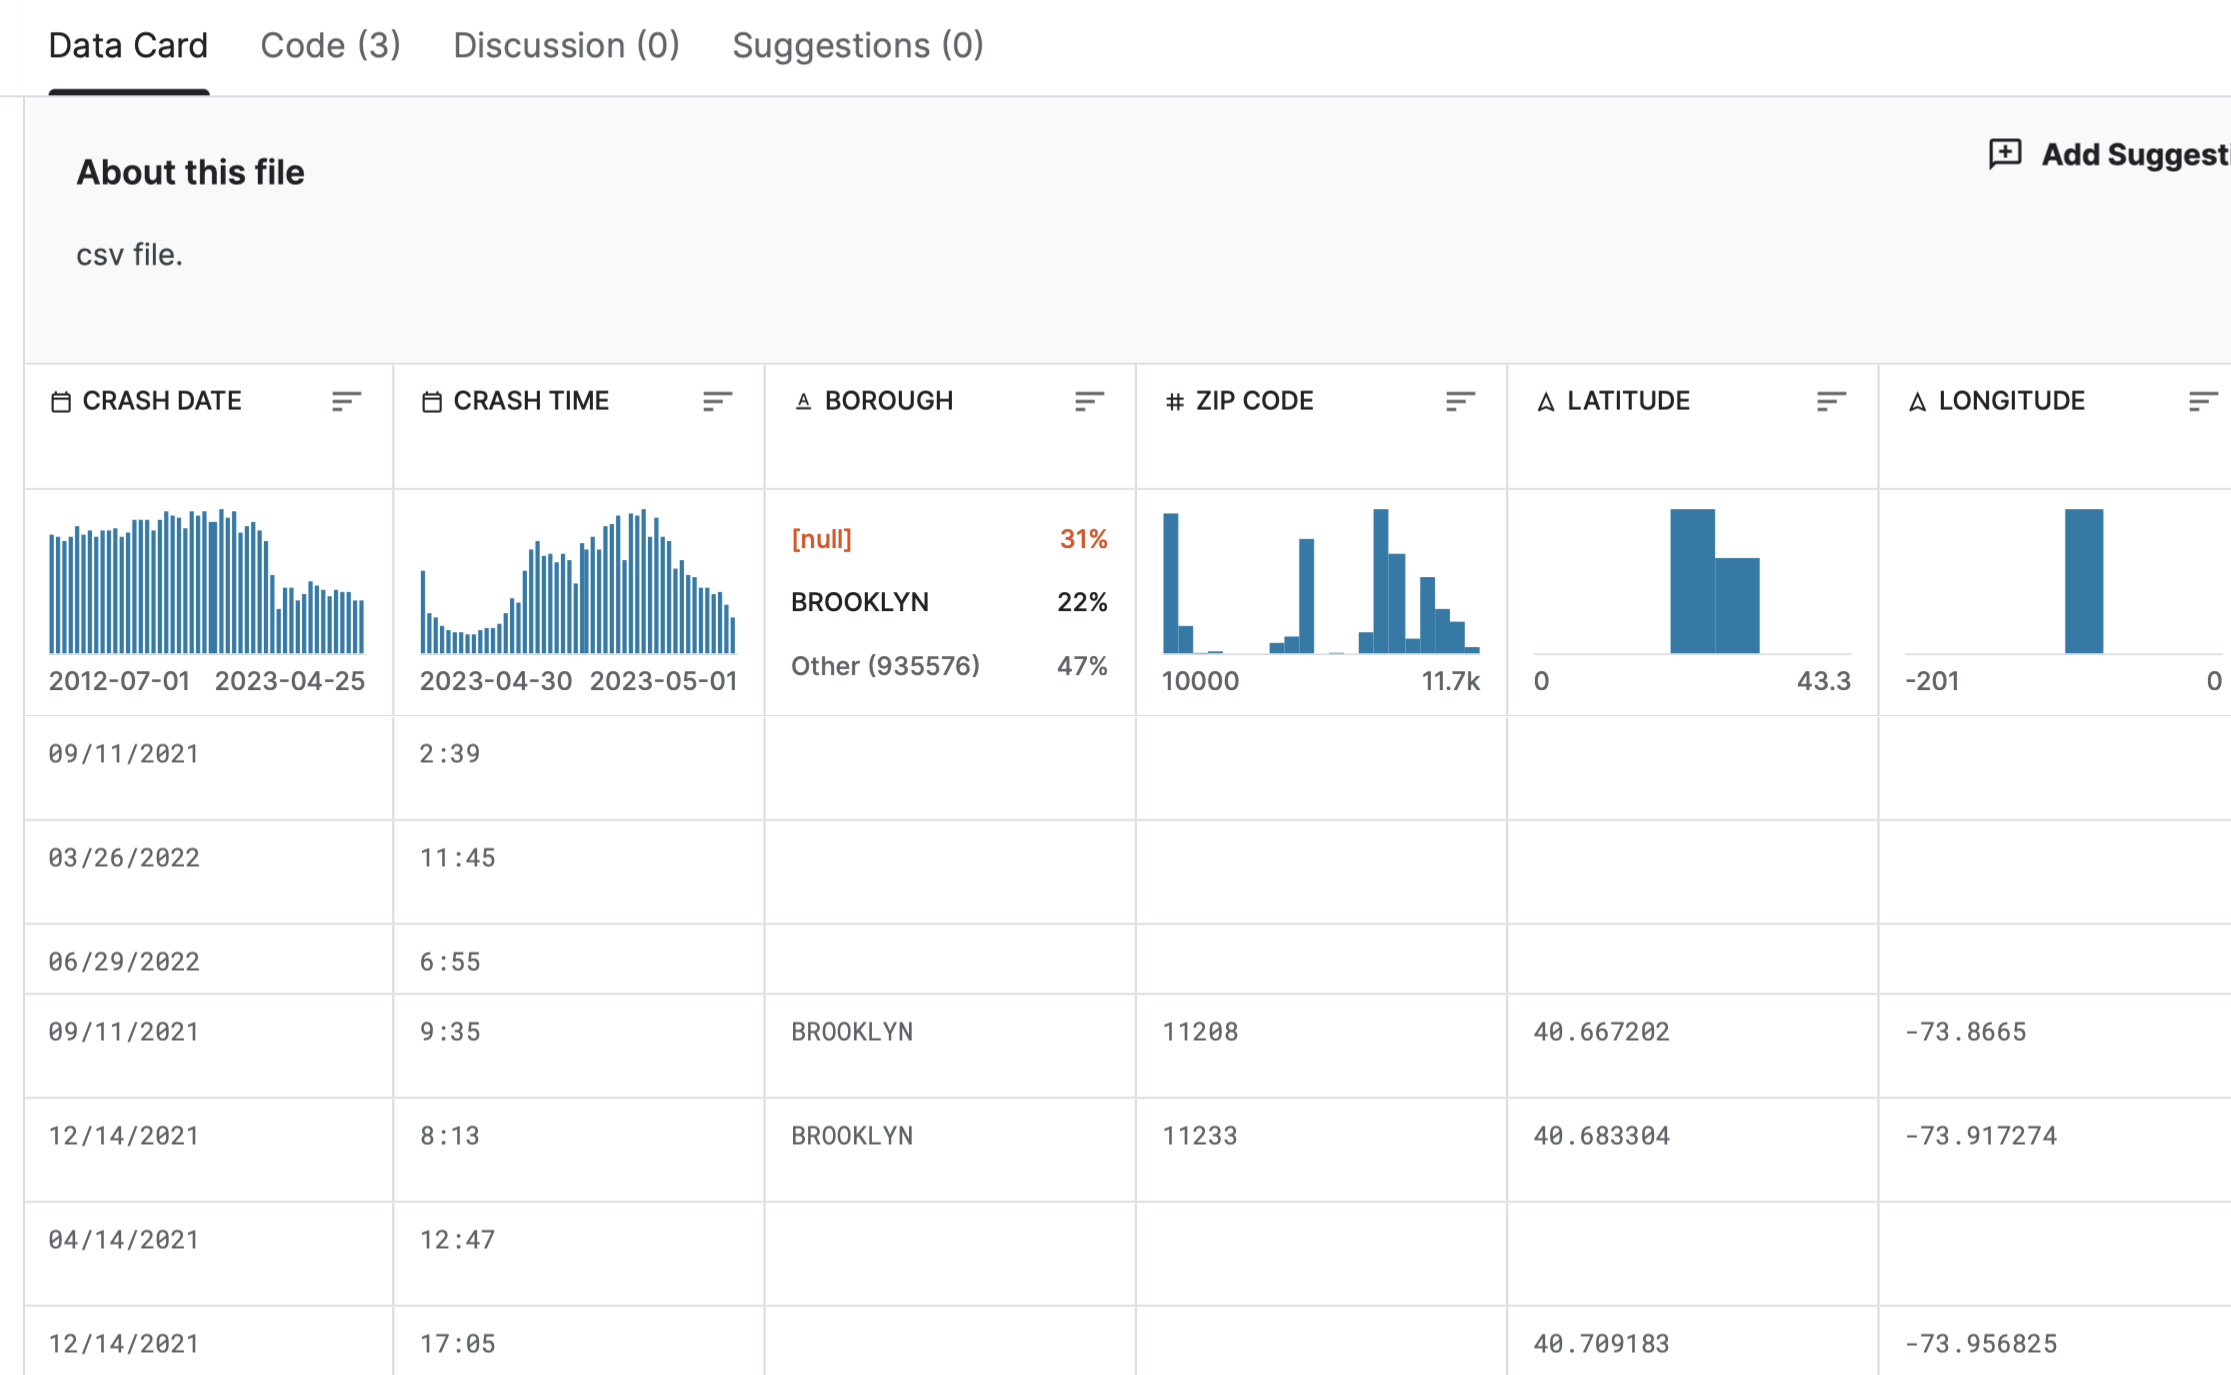This screenshot has height=1375, width=2231.
Task: Open sort menu for ZIP CODE column
Action: pyautogui.click(x=1460, y=401)
